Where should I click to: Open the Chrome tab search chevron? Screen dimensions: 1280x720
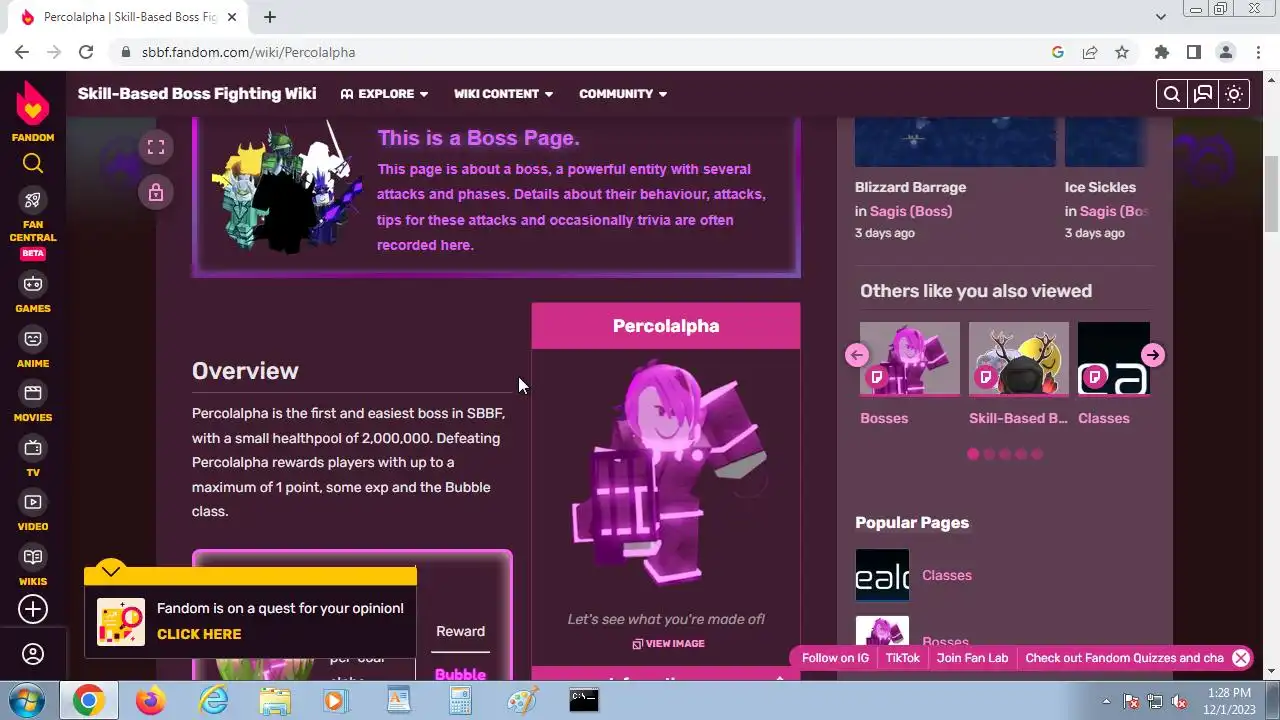(1160, 17)
